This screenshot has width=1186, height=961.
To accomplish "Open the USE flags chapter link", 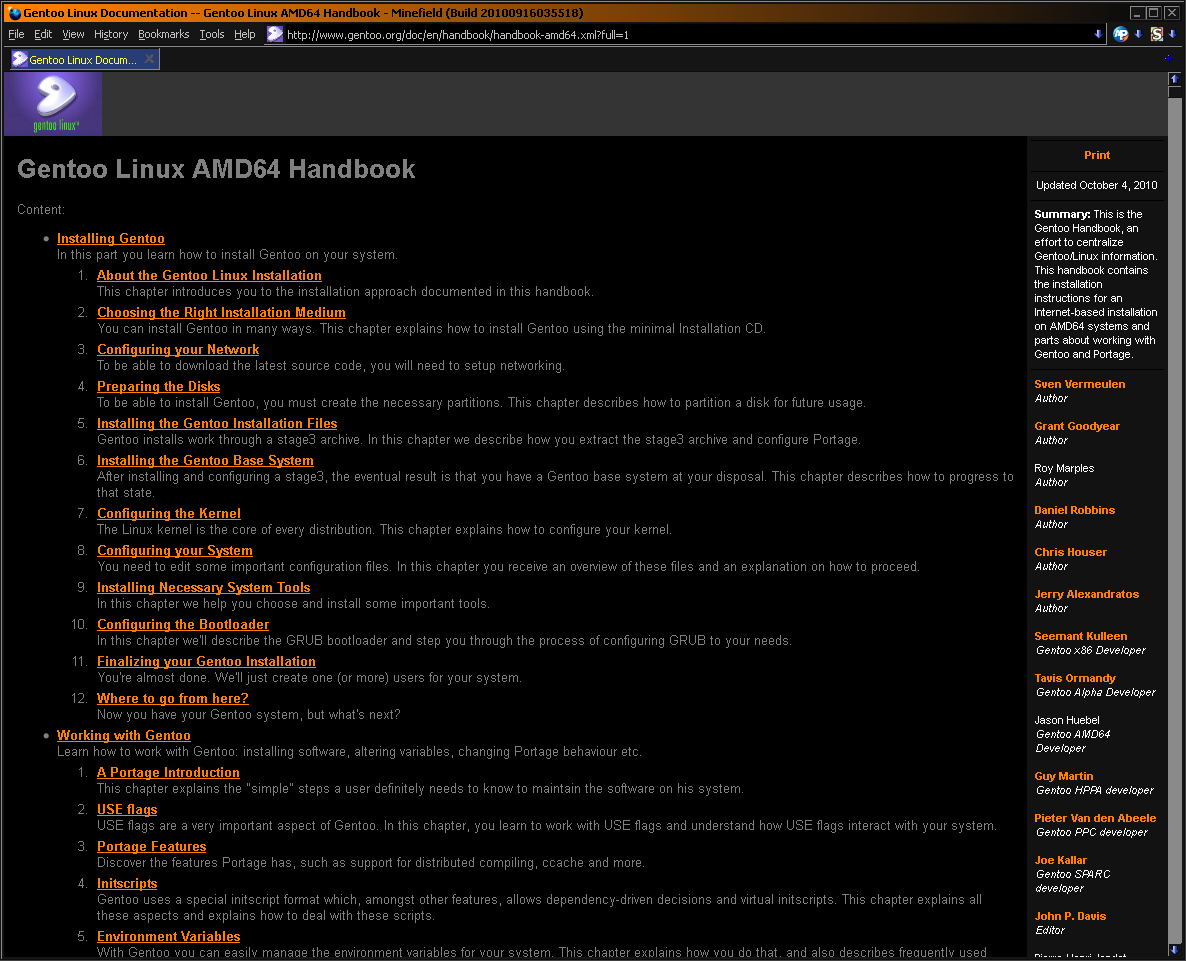I will (126, 809).
